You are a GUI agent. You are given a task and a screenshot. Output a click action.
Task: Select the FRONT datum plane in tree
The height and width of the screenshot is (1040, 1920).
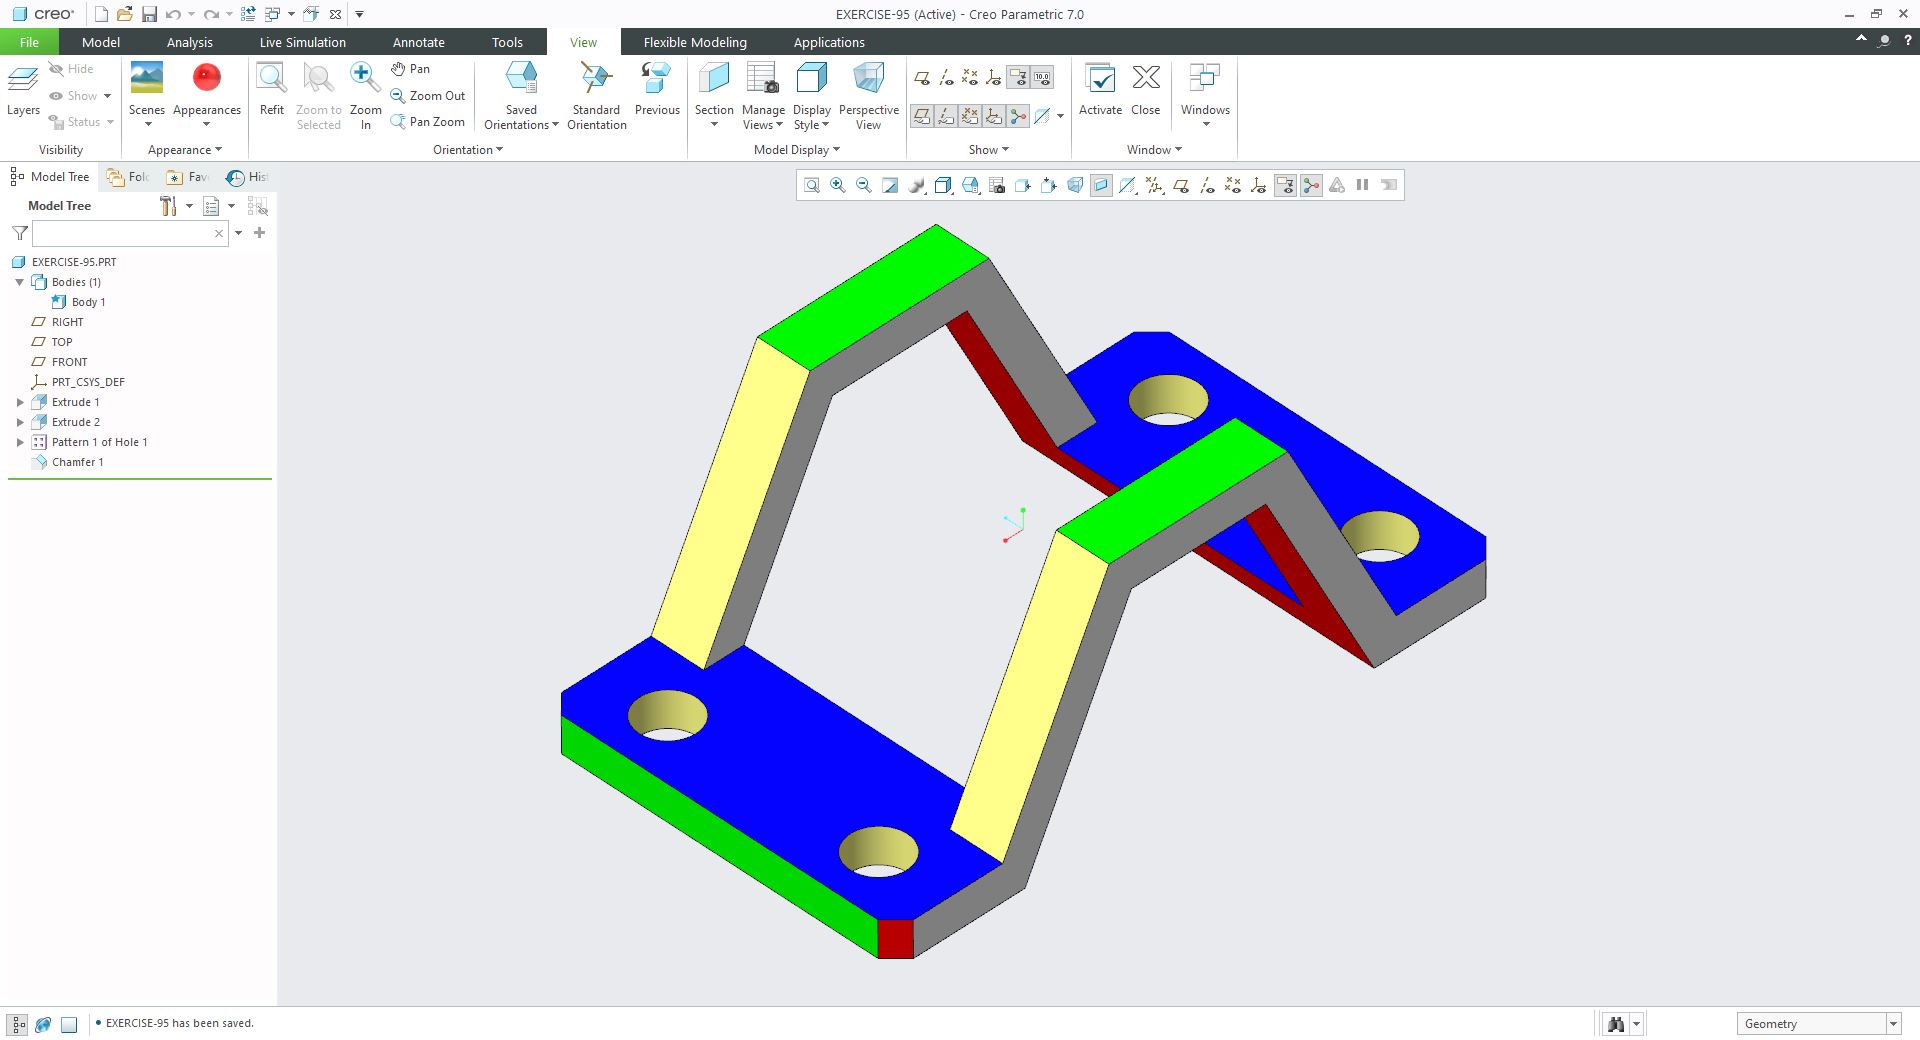69,362
